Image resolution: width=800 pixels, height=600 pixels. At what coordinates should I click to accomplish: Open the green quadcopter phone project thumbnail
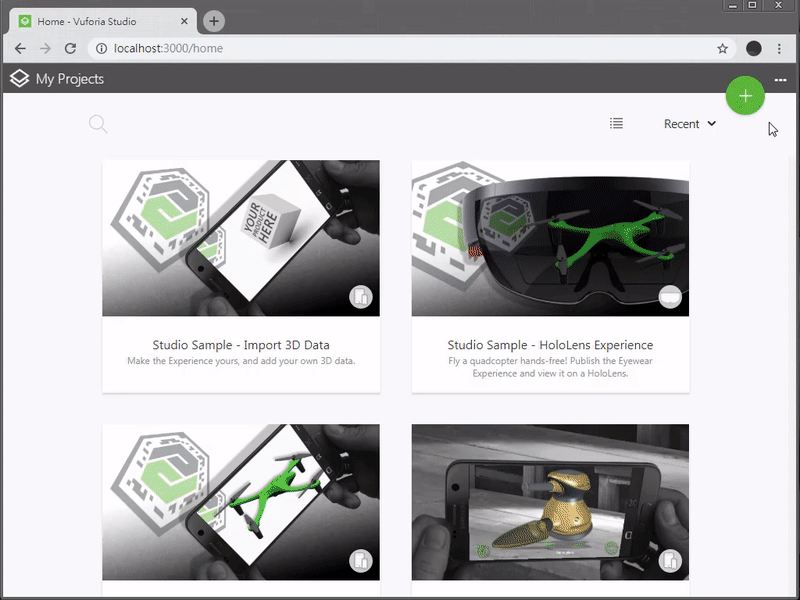[241, 502]
